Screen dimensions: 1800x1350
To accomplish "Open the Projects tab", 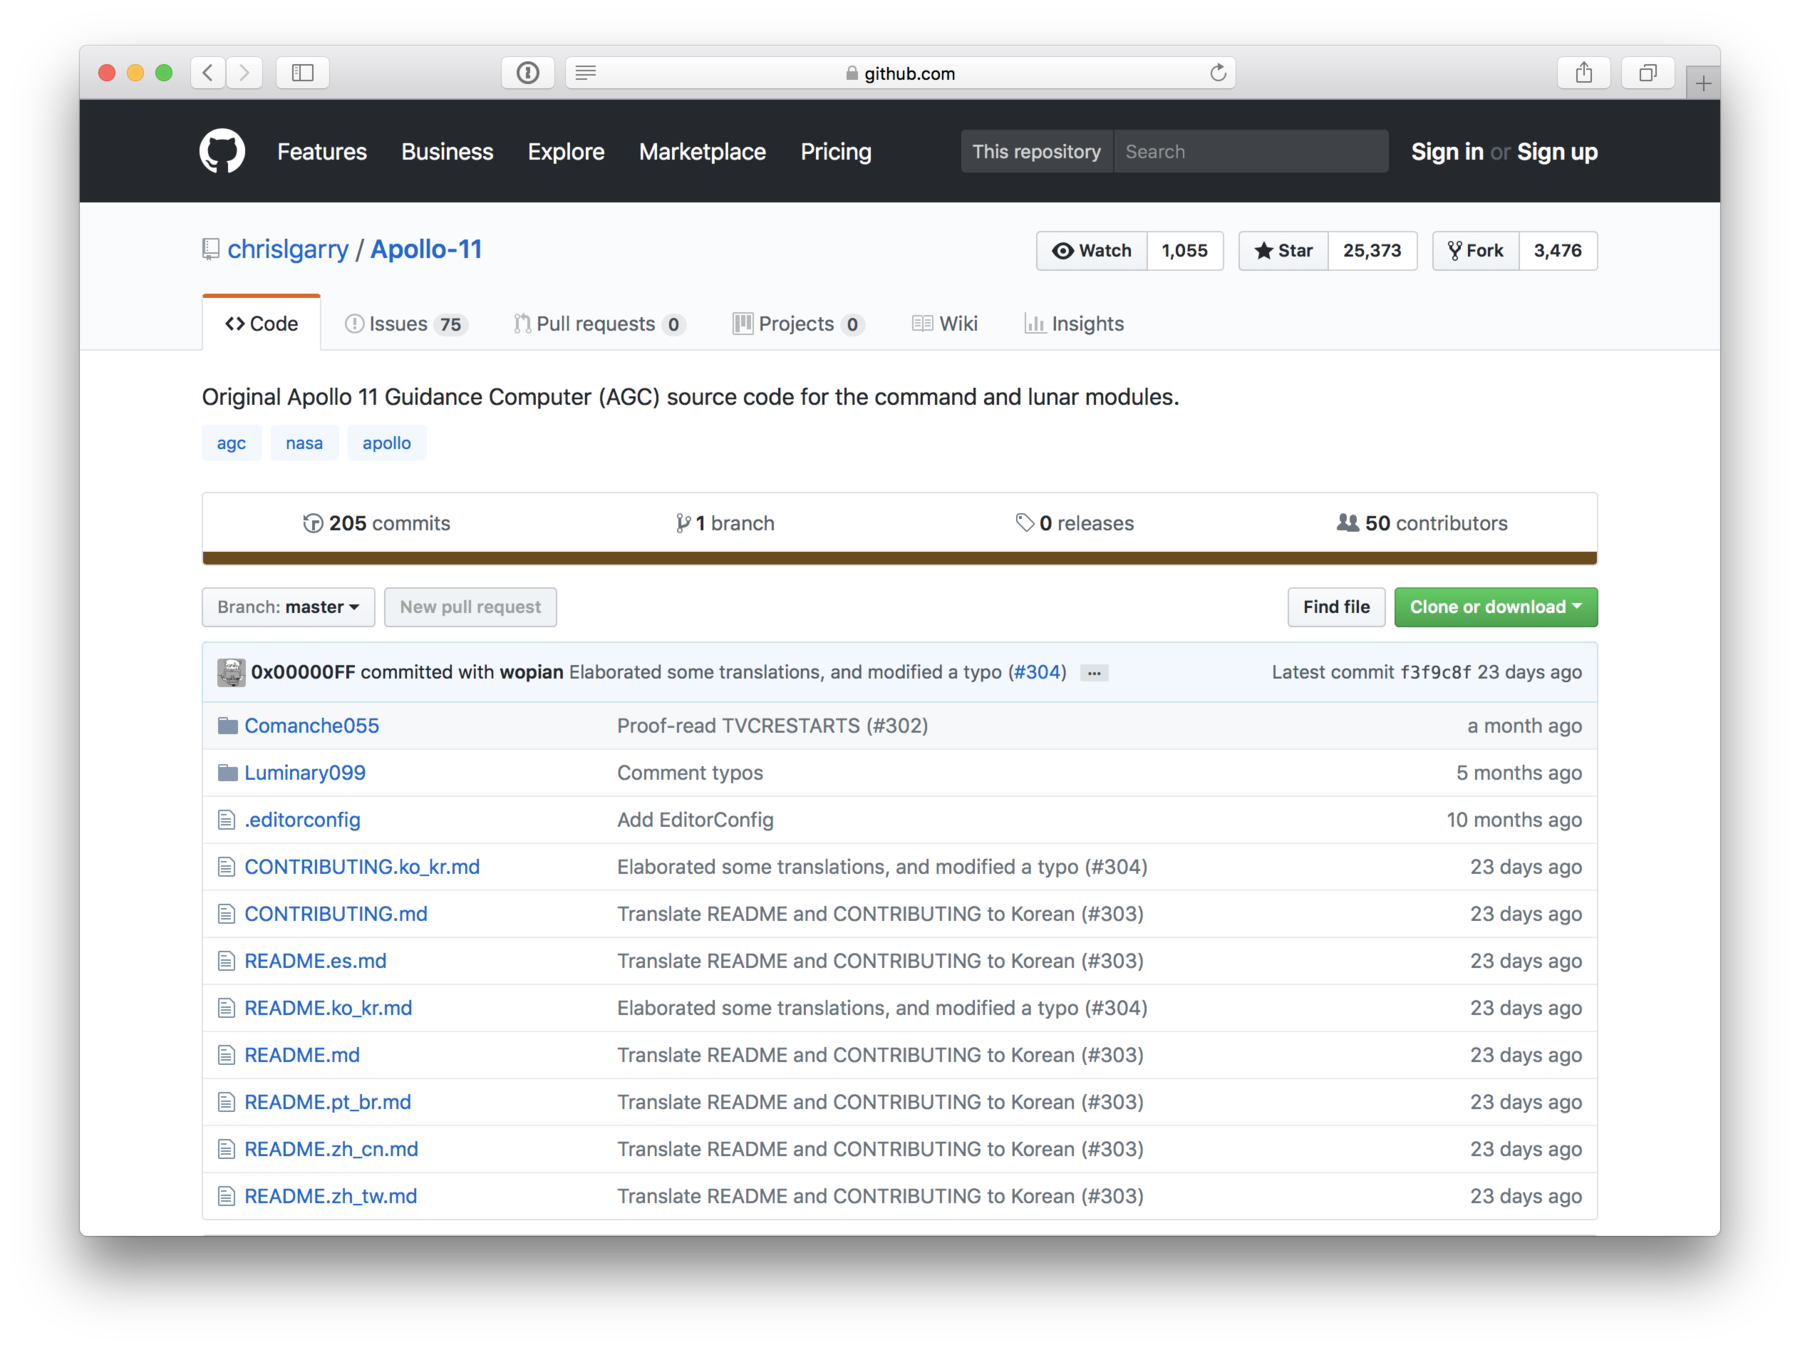I will (798, 324).
